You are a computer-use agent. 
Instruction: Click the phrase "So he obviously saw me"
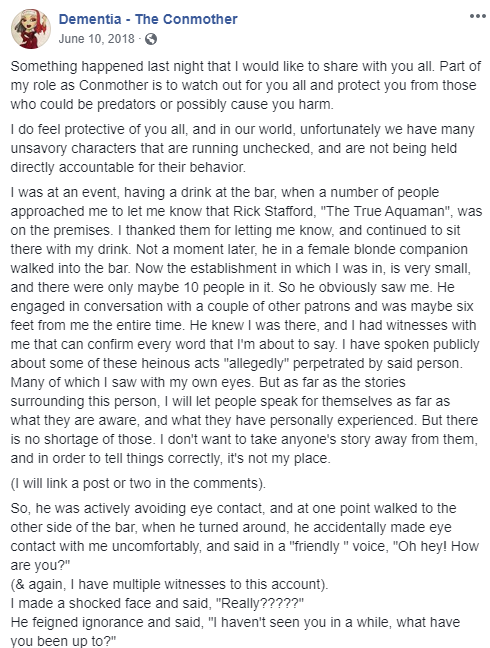pos(354,287)
